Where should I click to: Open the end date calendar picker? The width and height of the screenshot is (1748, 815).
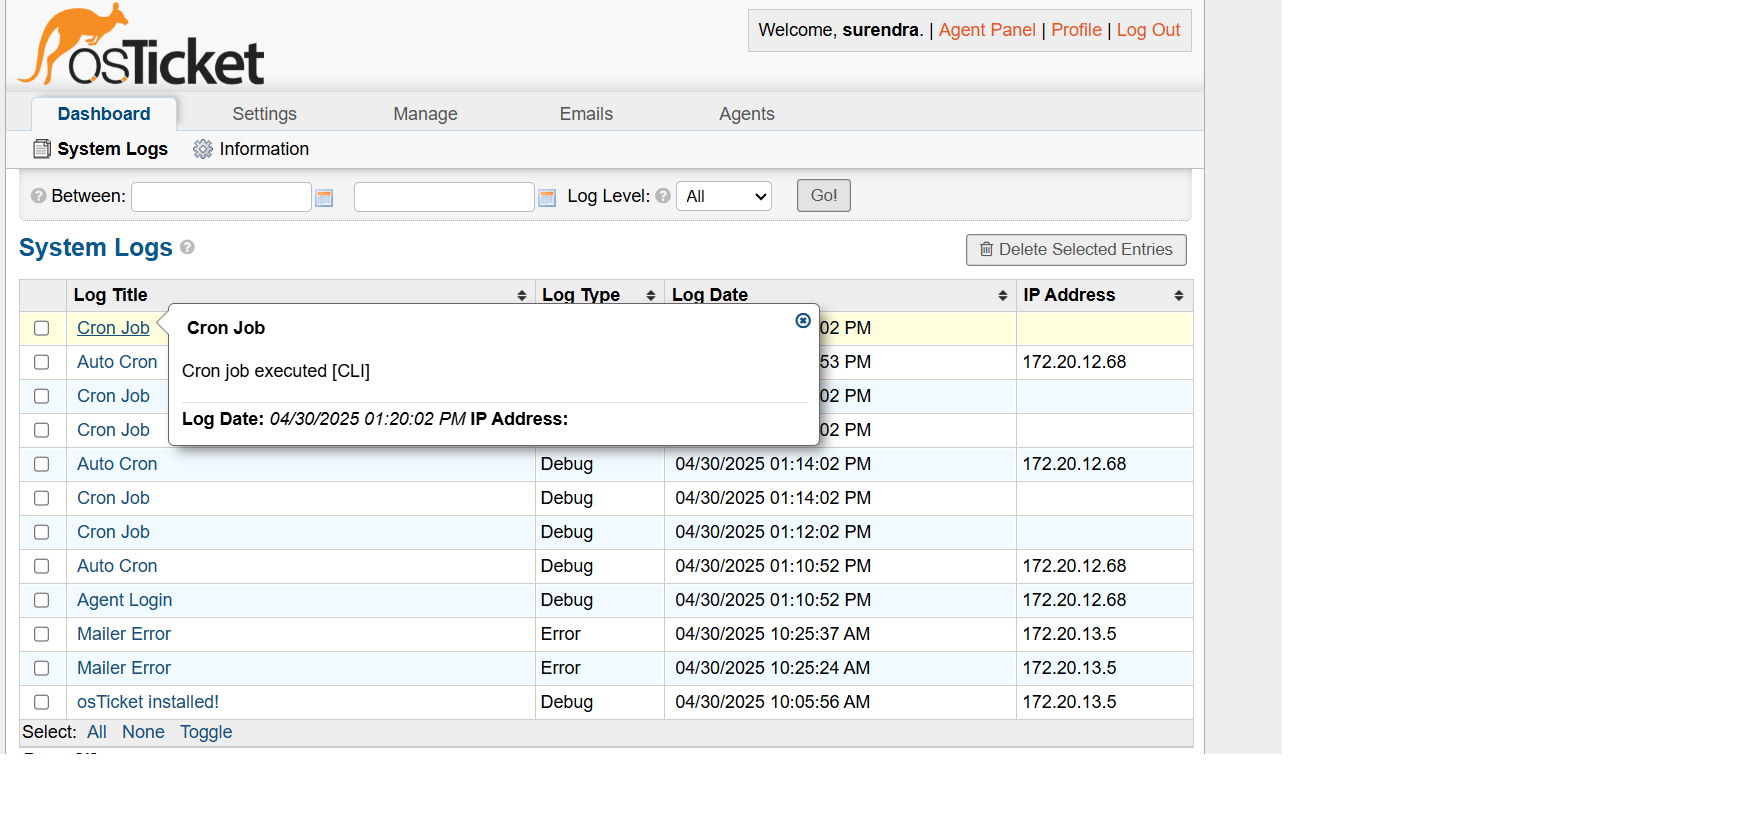pyautogui.click(x=547, y=198)
